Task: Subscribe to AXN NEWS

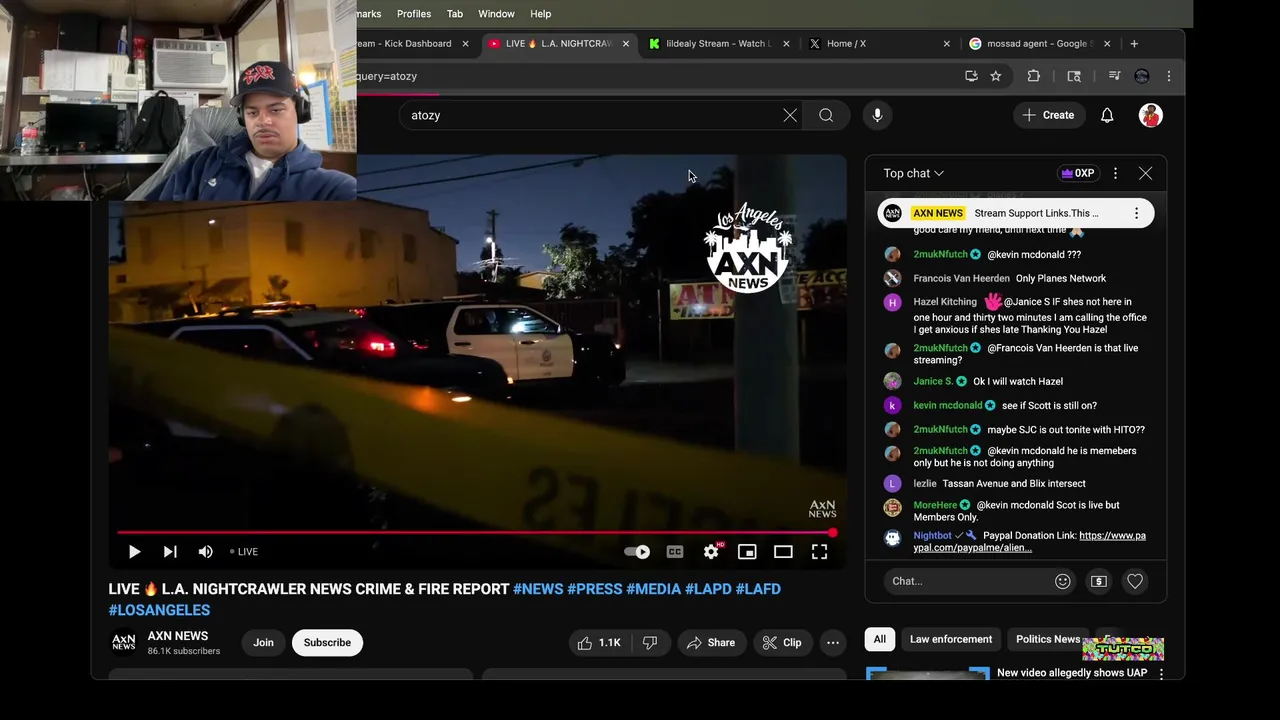Action: pyautogui.click(x=327, y=643)
